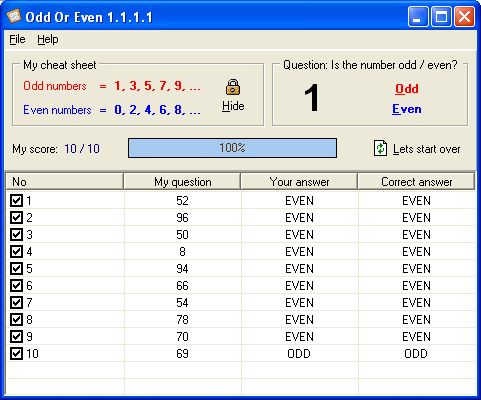
Task: Click the app icon in title bar
Action: (14, 16)
